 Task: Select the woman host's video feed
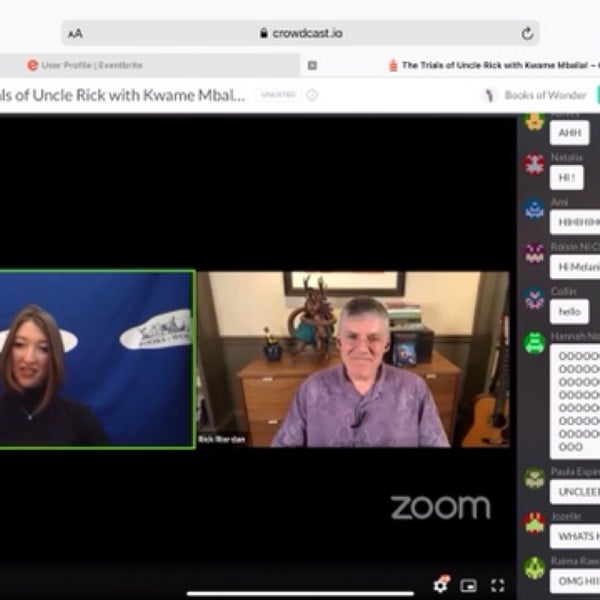point(96,358)
